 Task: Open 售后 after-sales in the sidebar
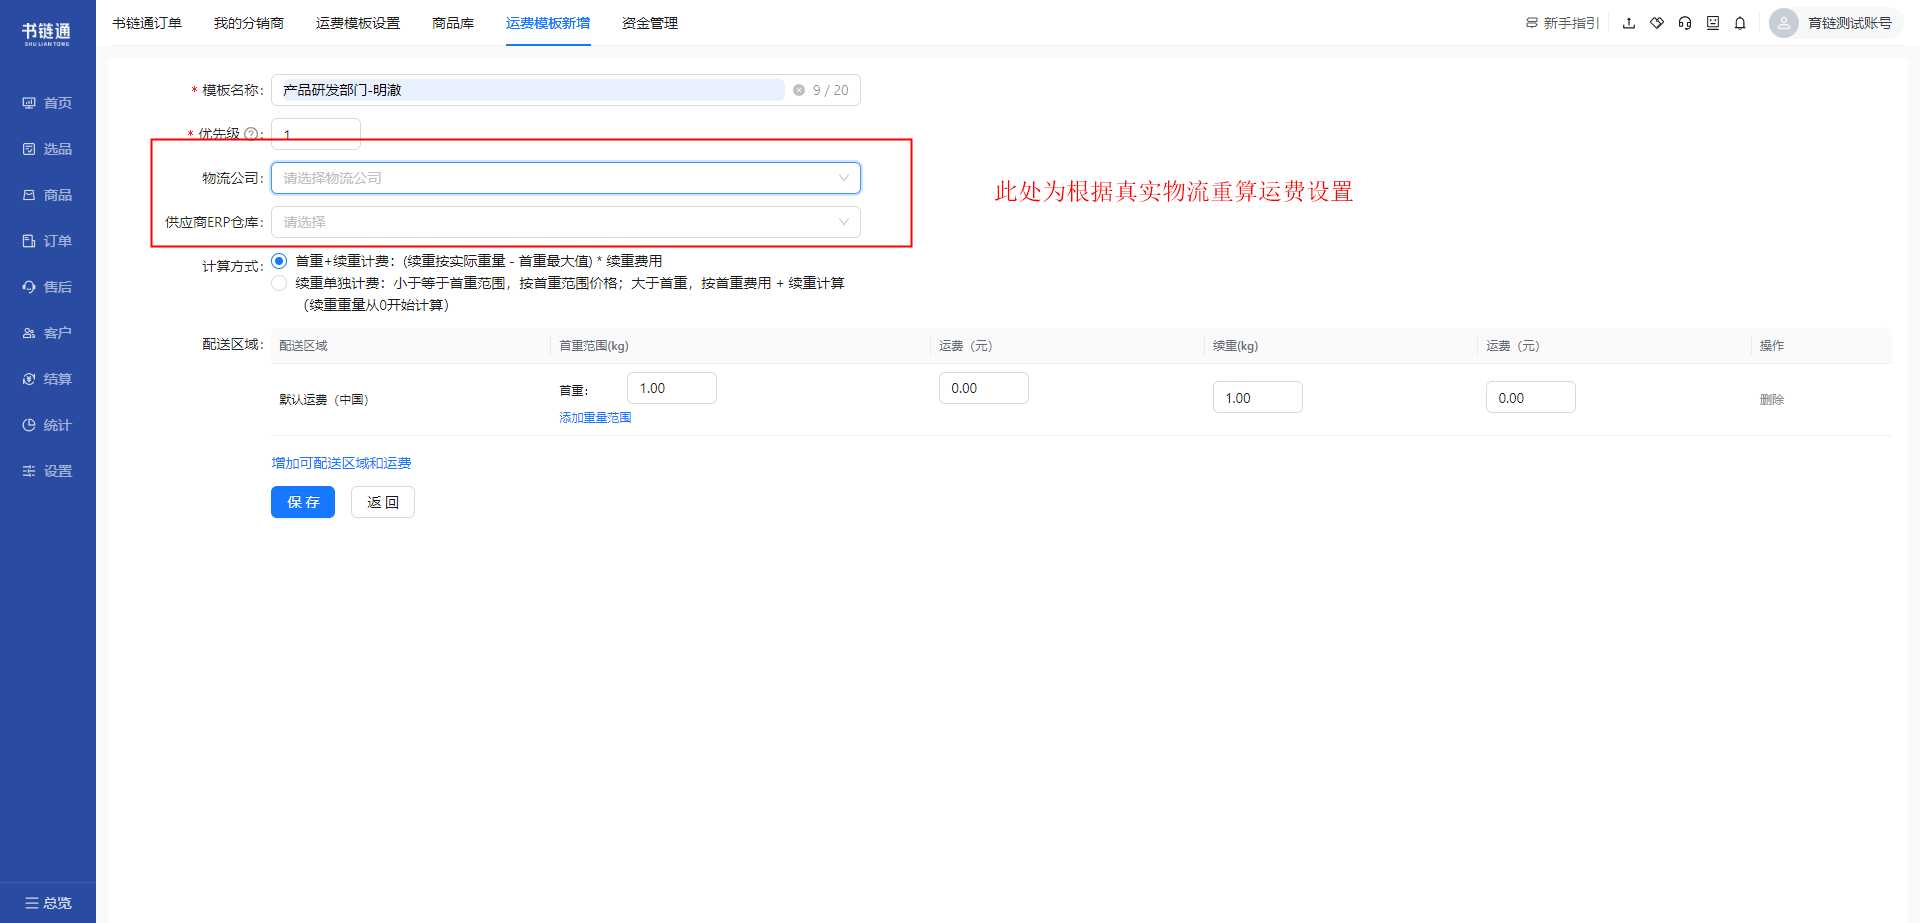click(x=47, y=287)
